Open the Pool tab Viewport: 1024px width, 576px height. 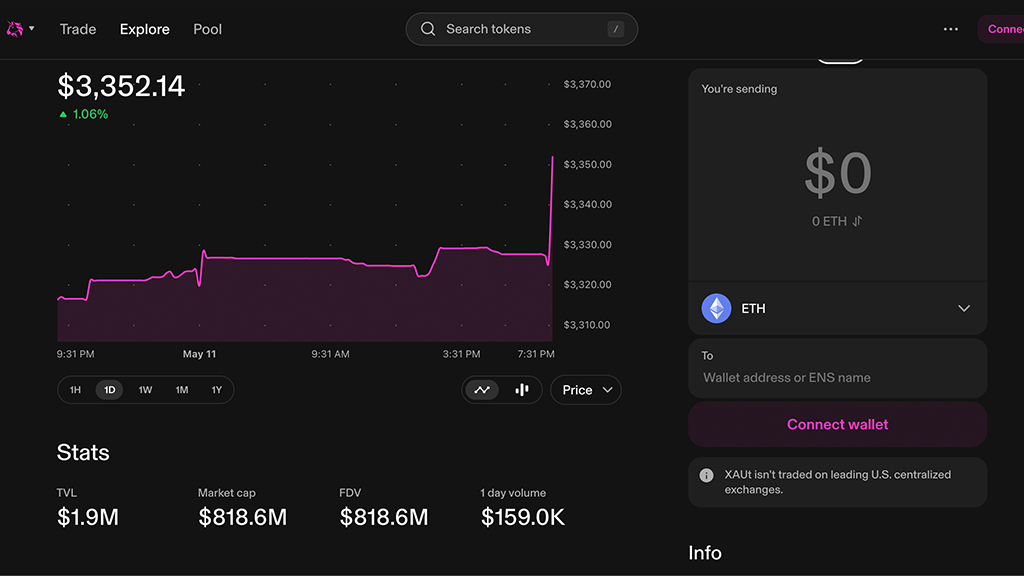tap(207, 29)
